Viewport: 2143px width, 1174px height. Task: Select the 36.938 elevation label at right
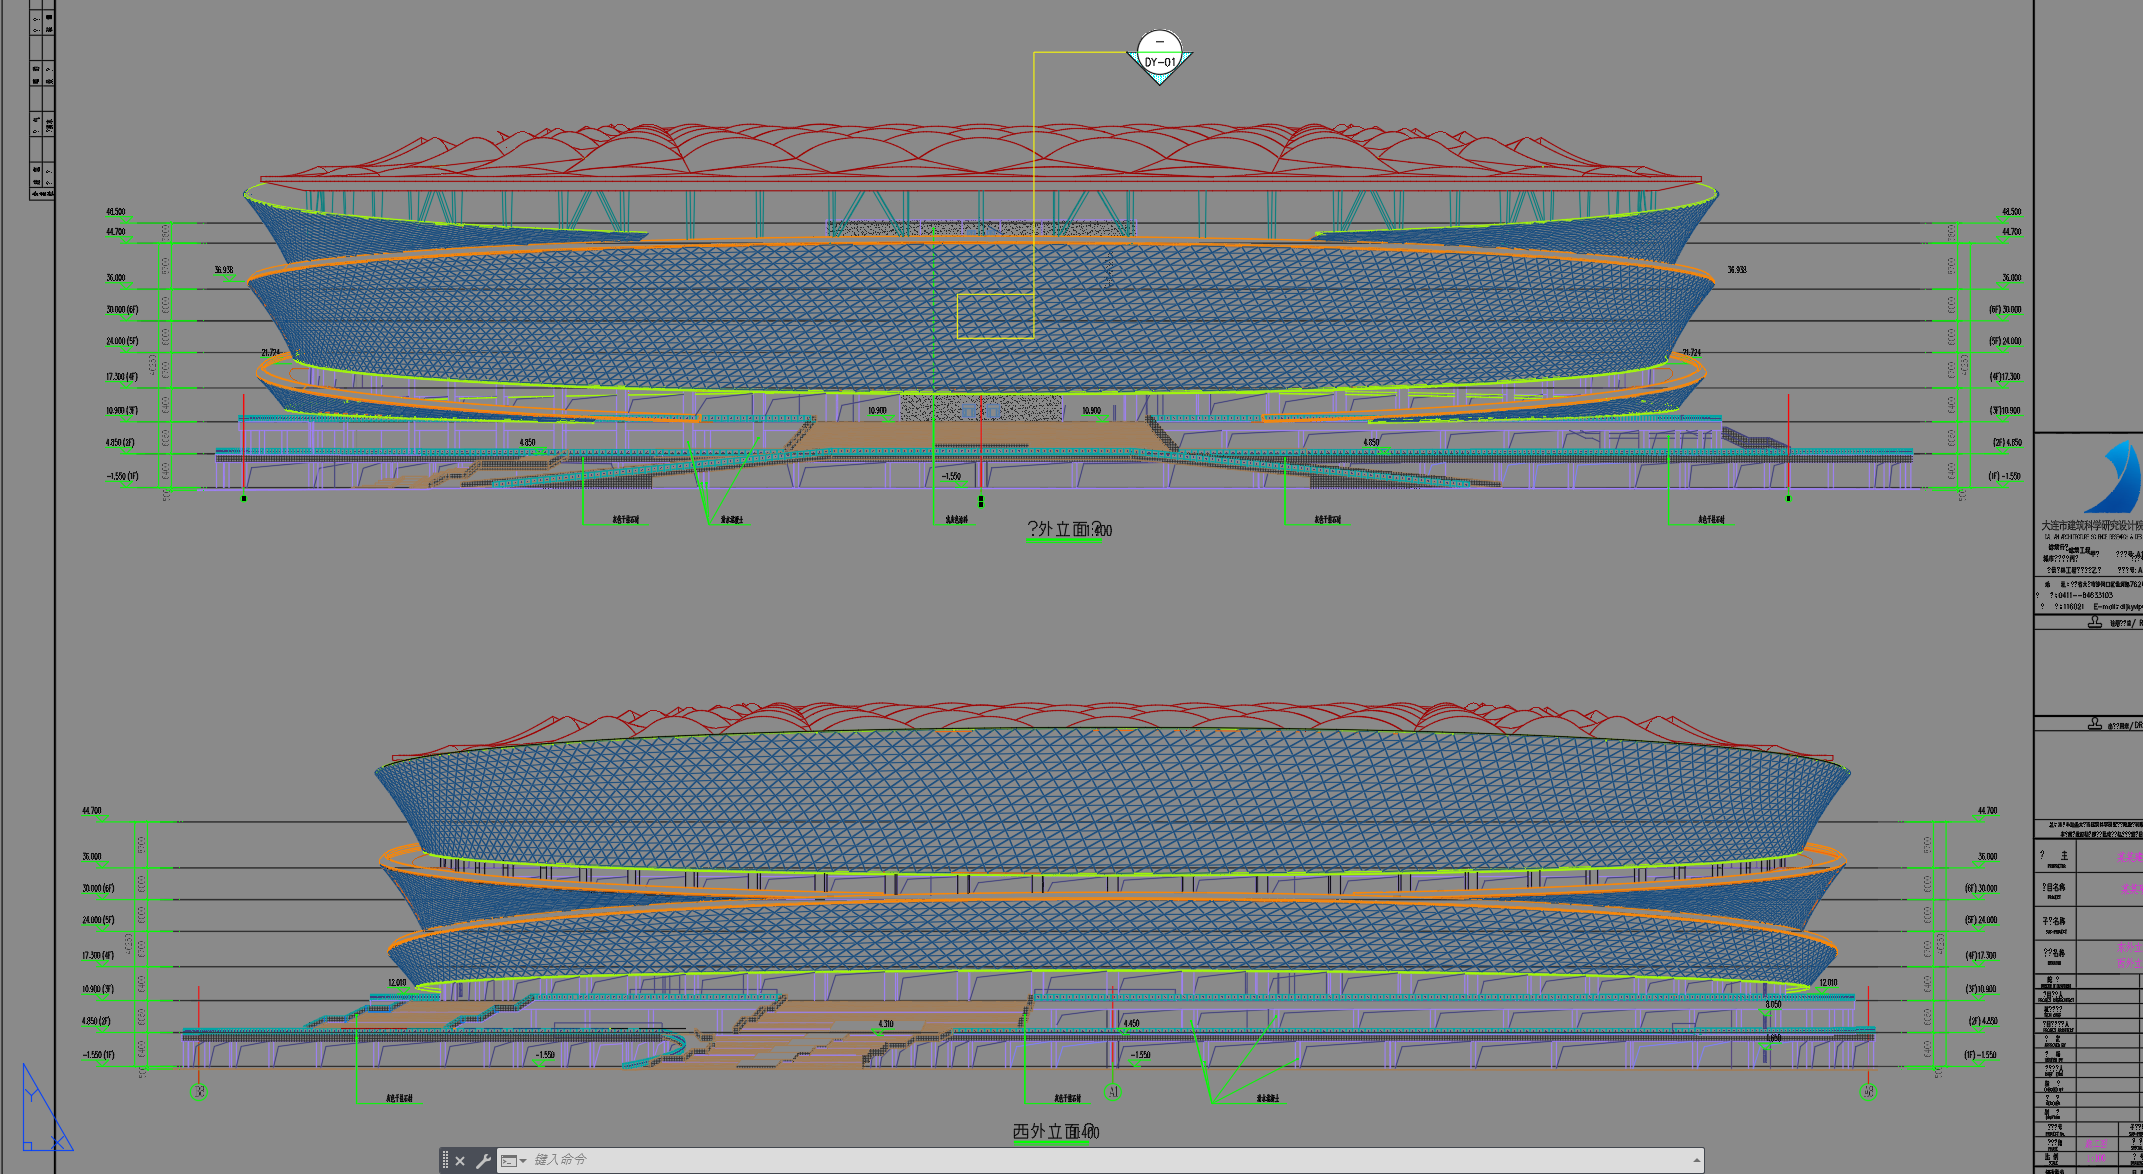point(1737,270)
